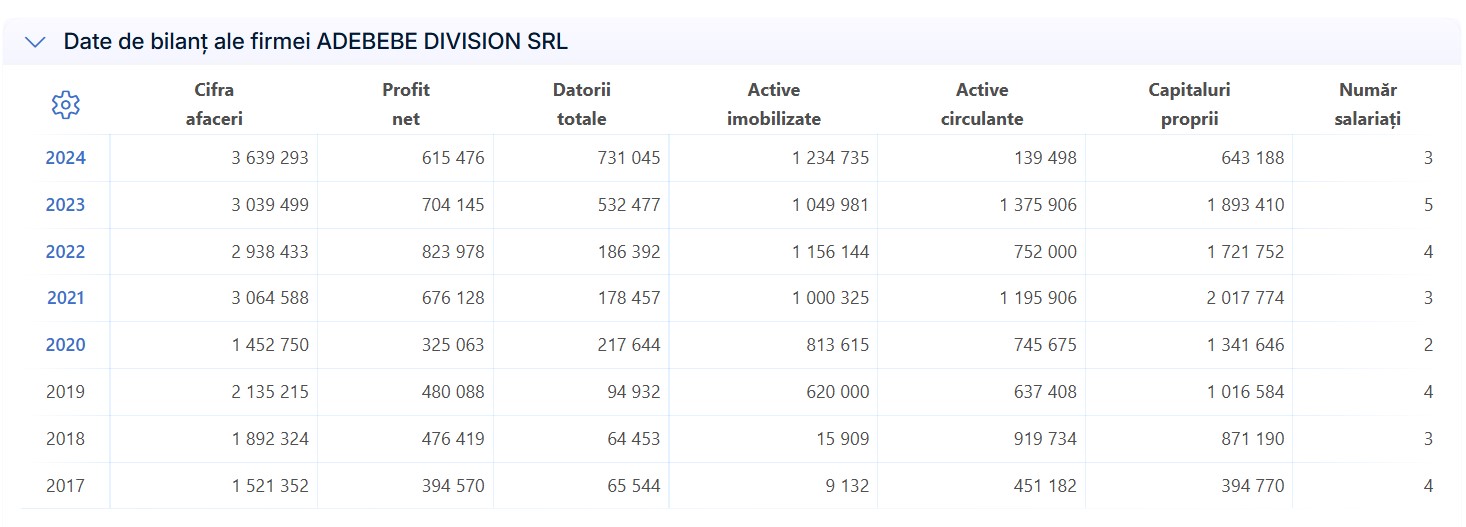
Task: Click the 2019 net profit 480 088
Action: (453, 392)
